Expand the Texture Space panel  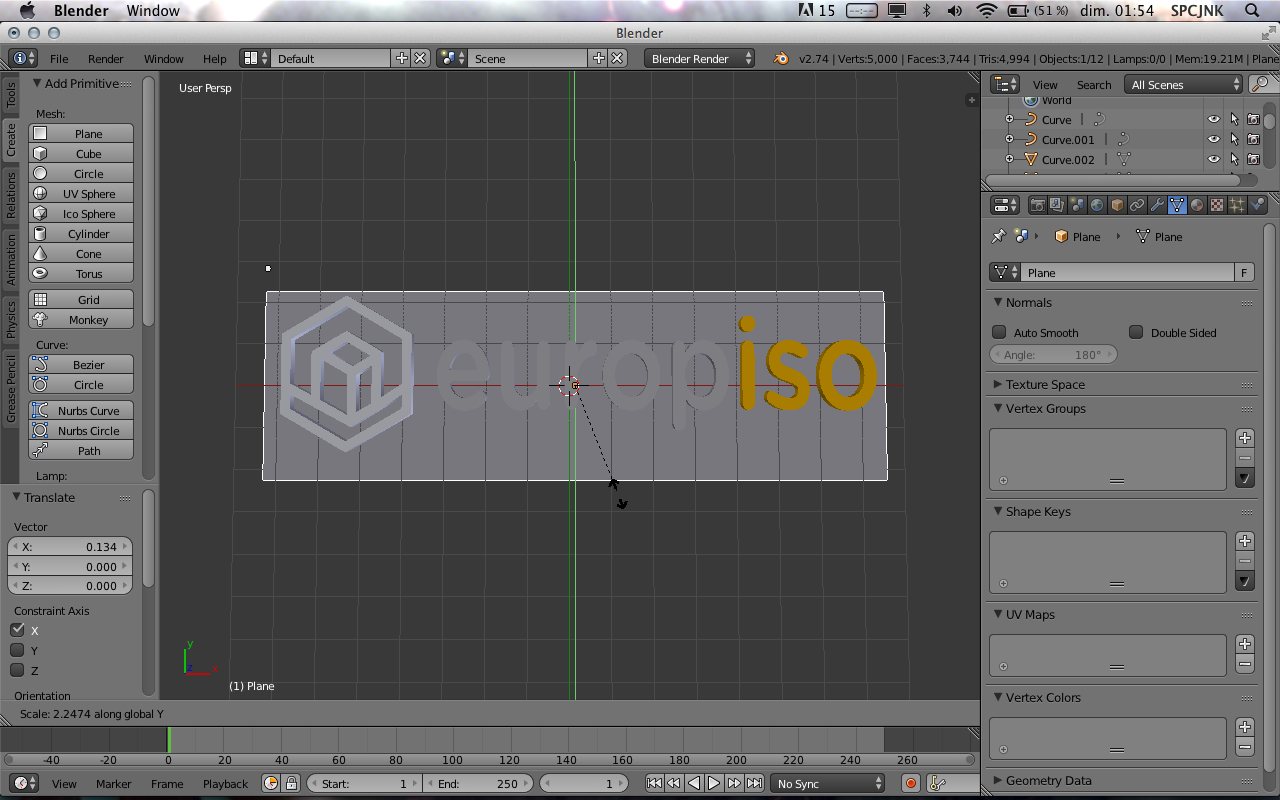coord(1045,385)
